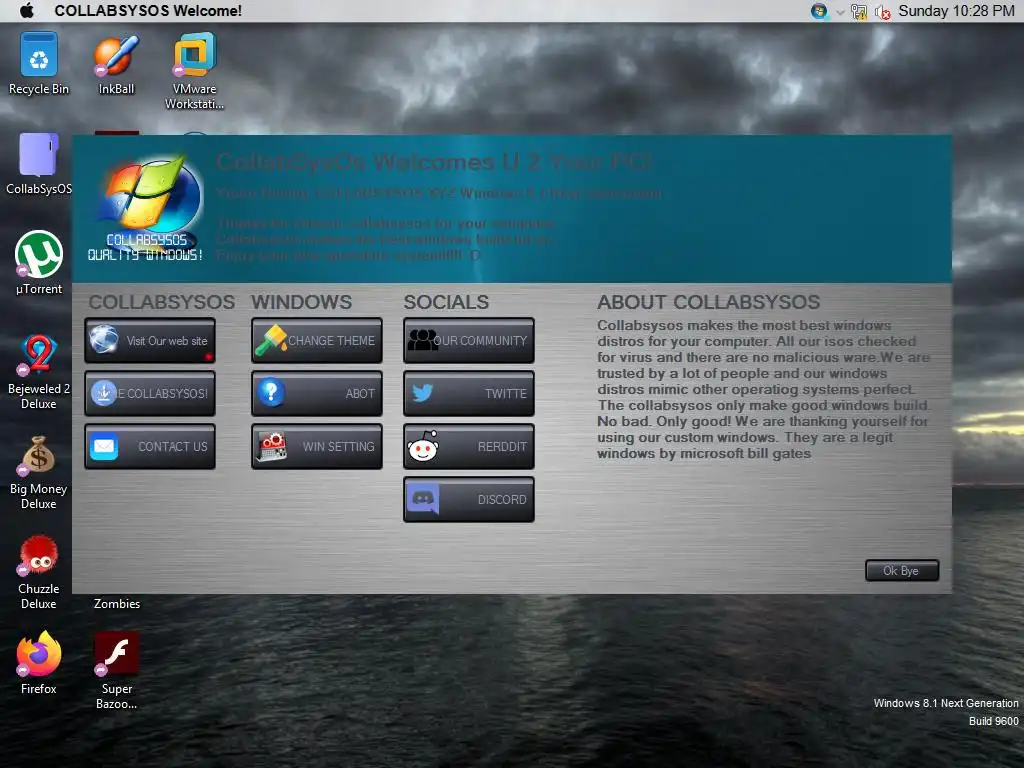Select the Big Money Deluxe icon
The height and width of the screenshot is (768, 1024).
(x=39, y=472)
